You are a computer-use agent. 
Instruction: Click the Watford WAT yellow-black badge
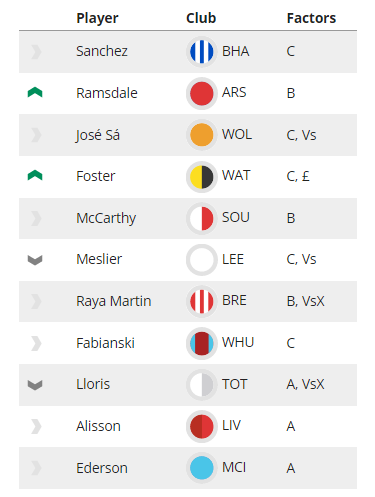[201, 177]
